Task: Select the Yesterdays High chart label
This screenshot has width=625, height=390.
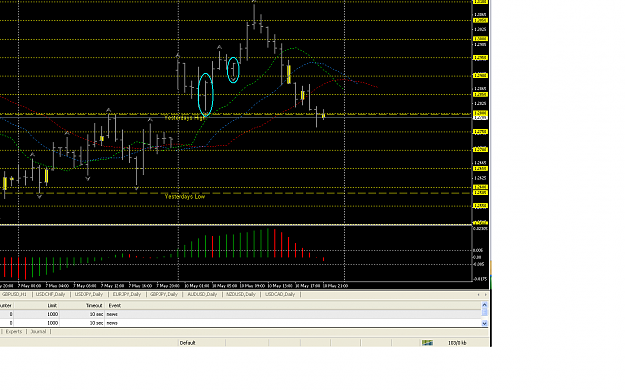Action: (185, 118)
